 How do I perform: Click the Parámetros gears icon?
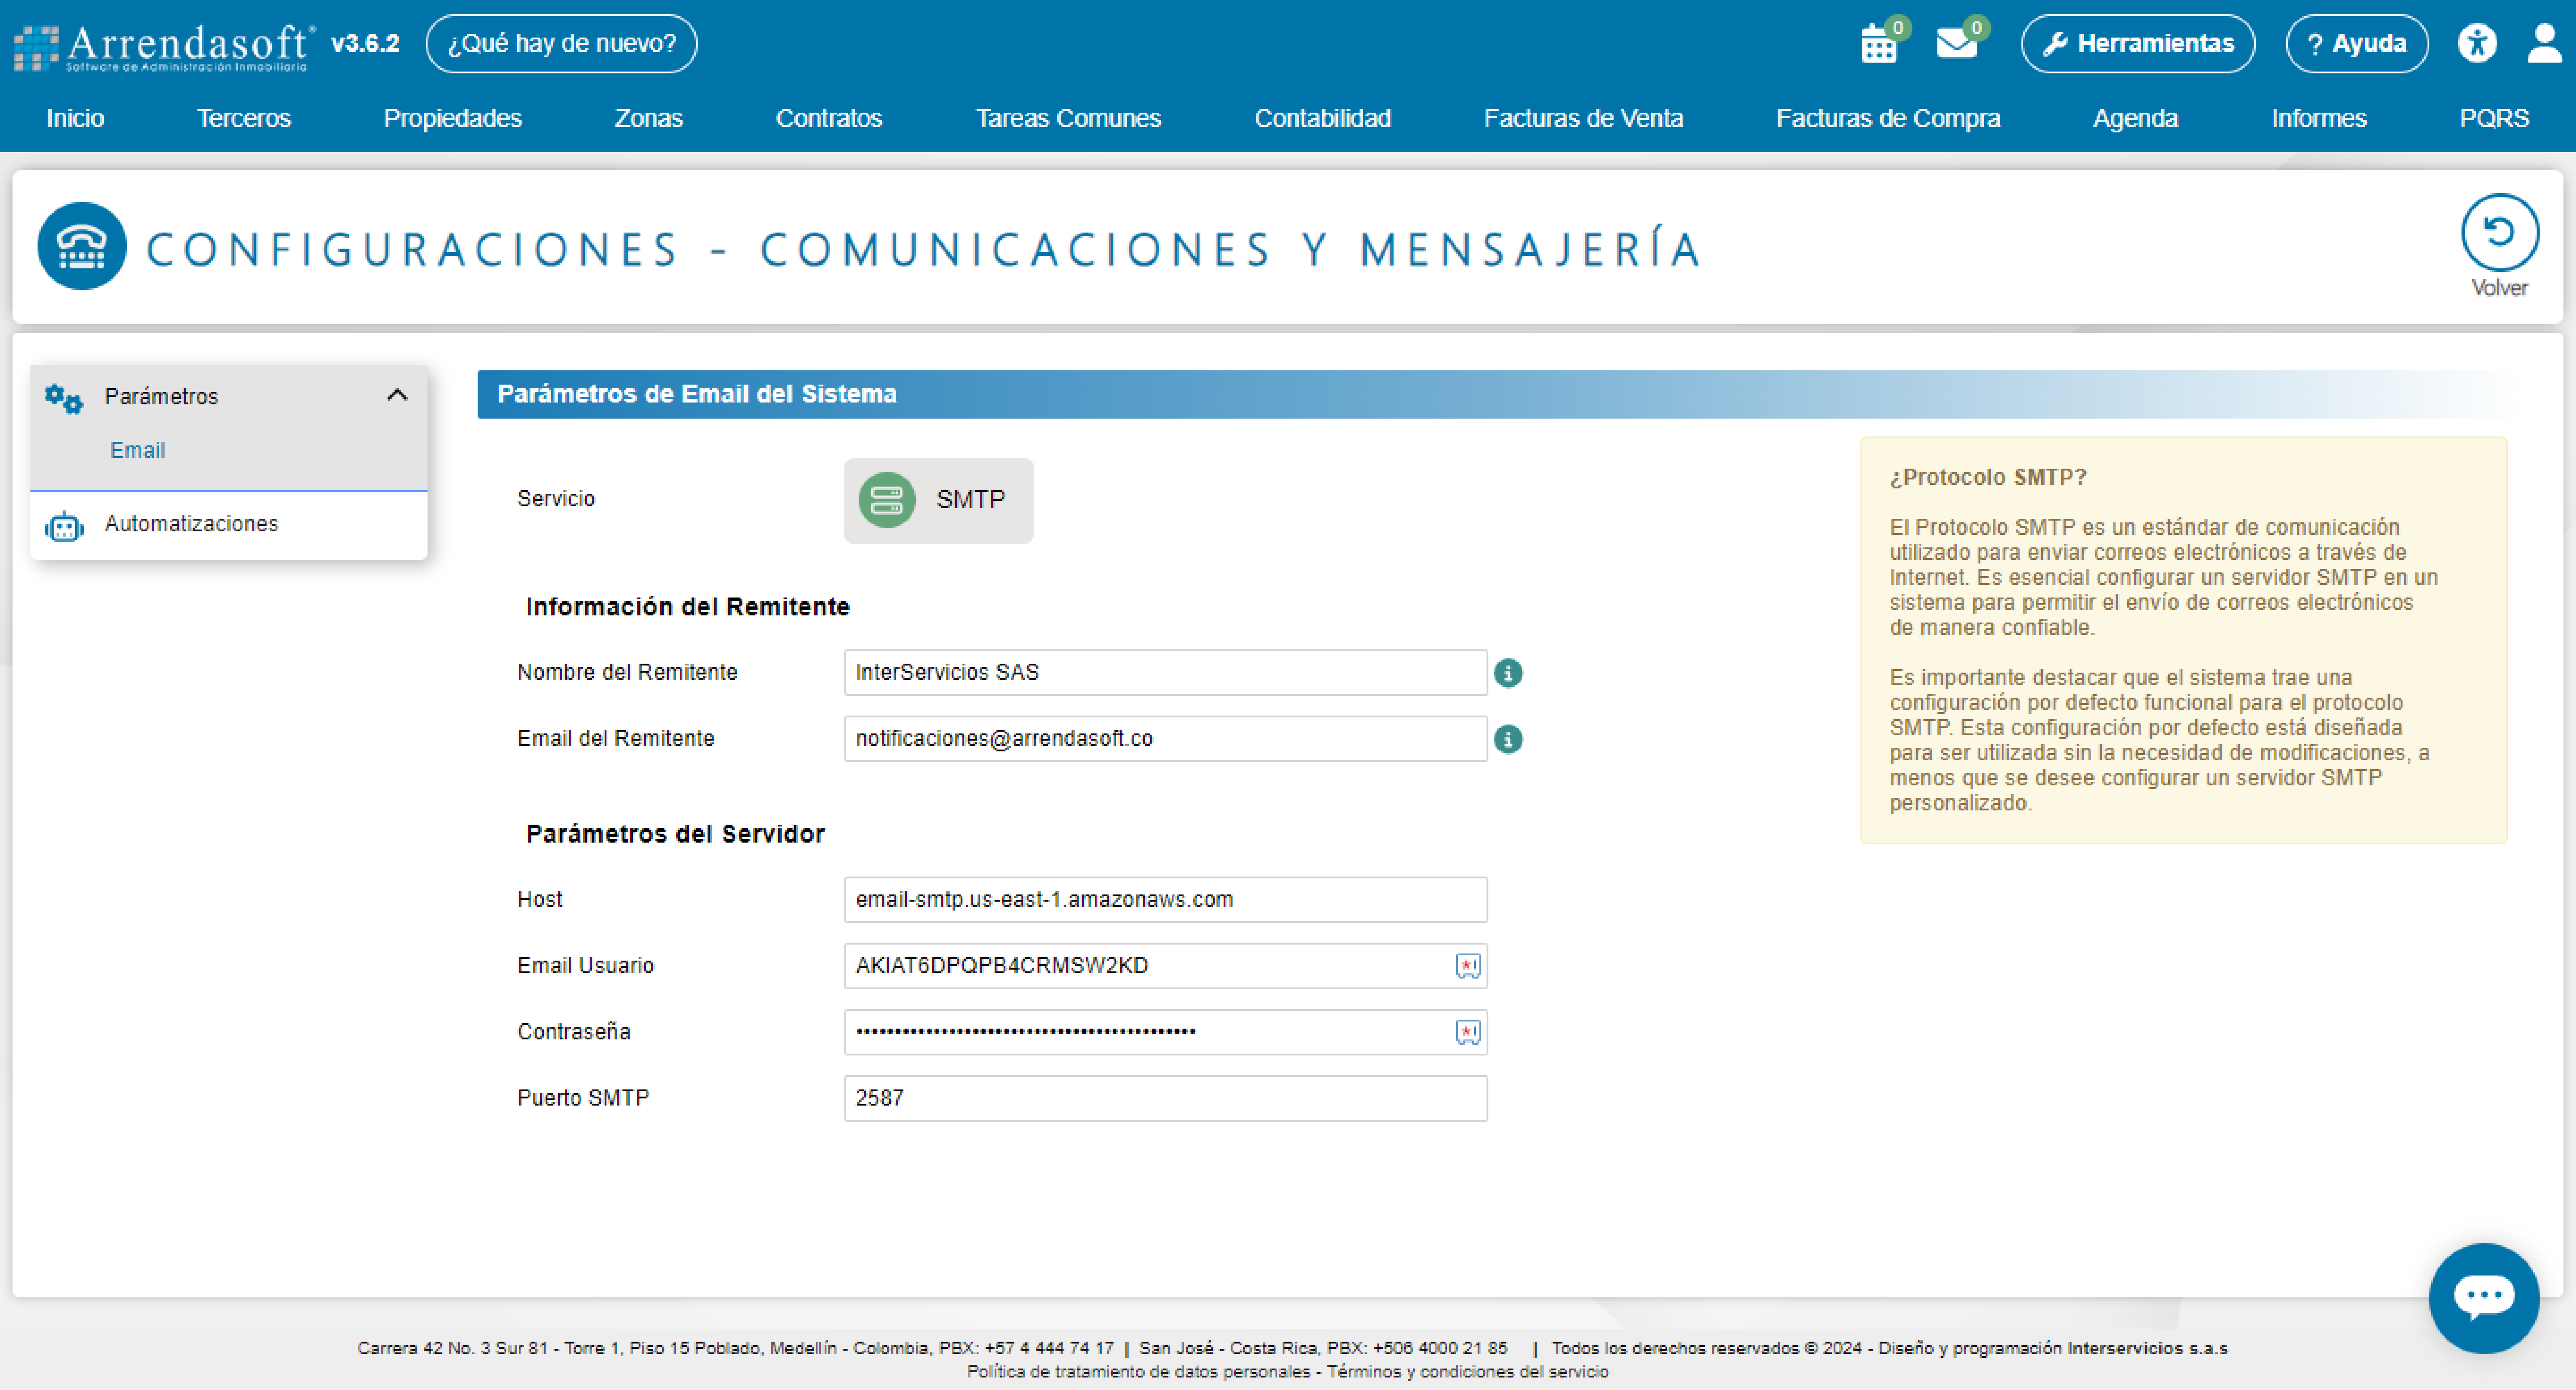64,398
